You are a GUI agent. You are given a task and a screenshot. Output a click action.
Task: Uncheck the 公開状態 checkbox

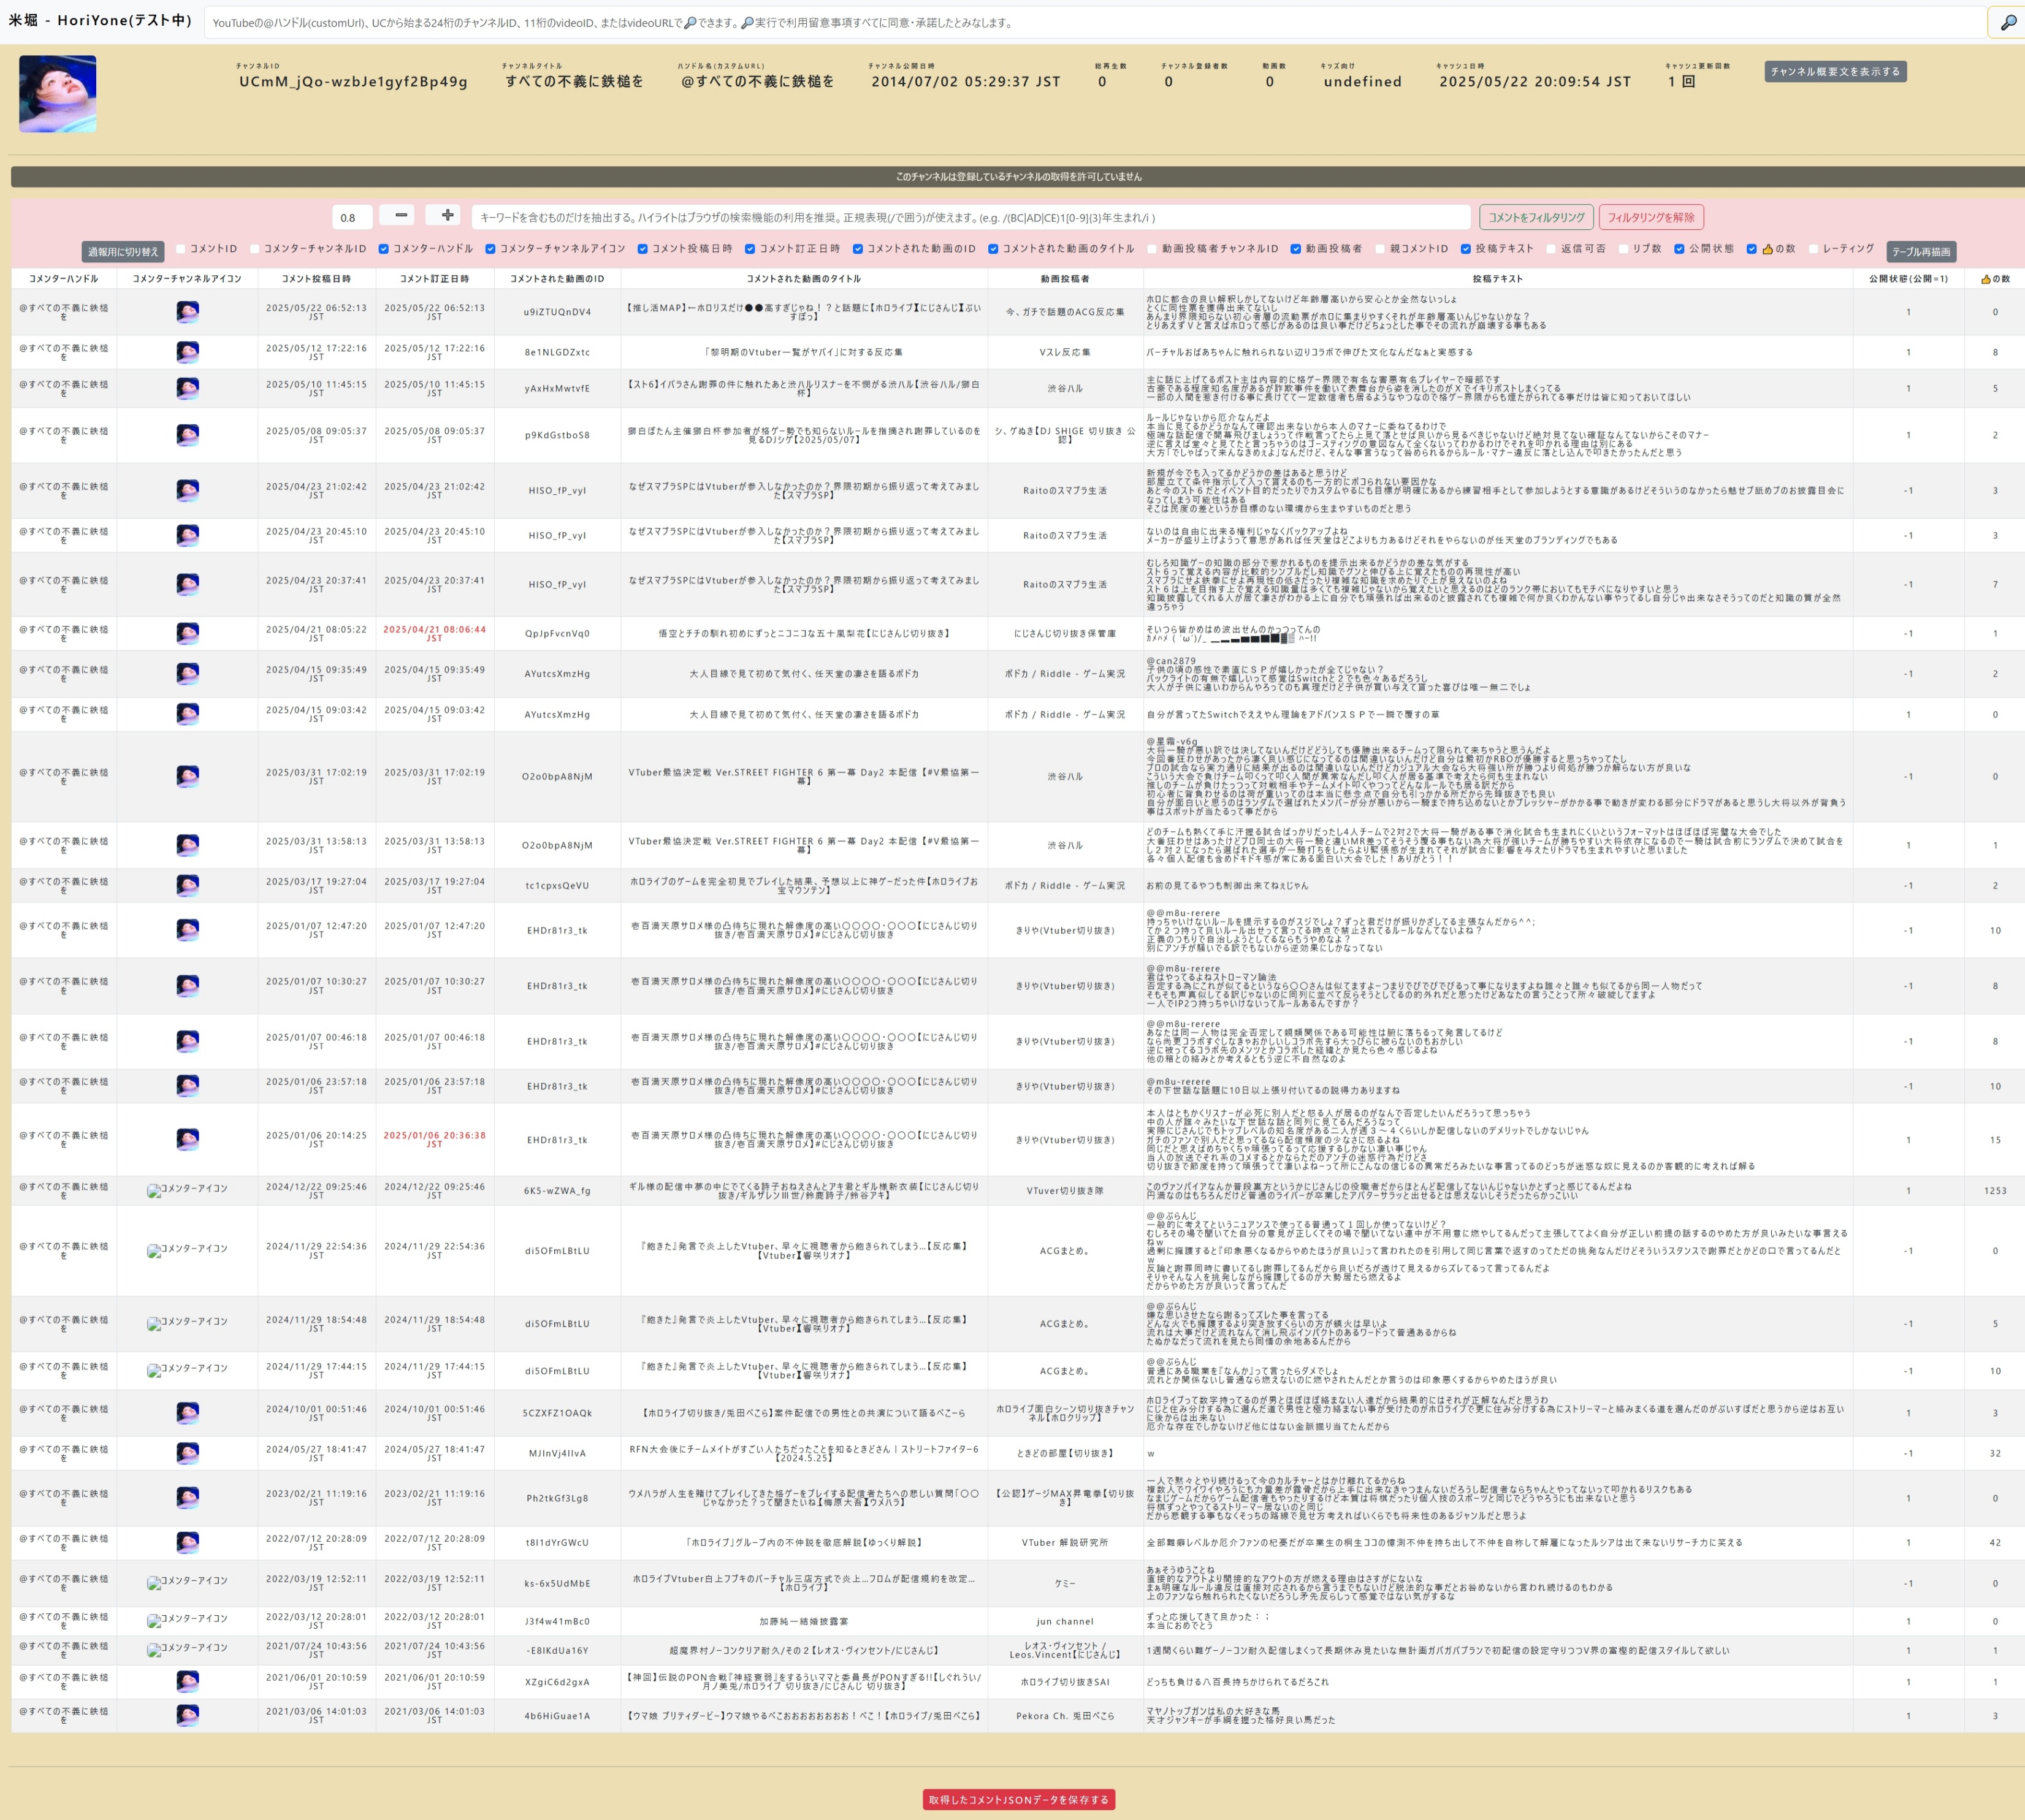click(x=1679, y=249)
